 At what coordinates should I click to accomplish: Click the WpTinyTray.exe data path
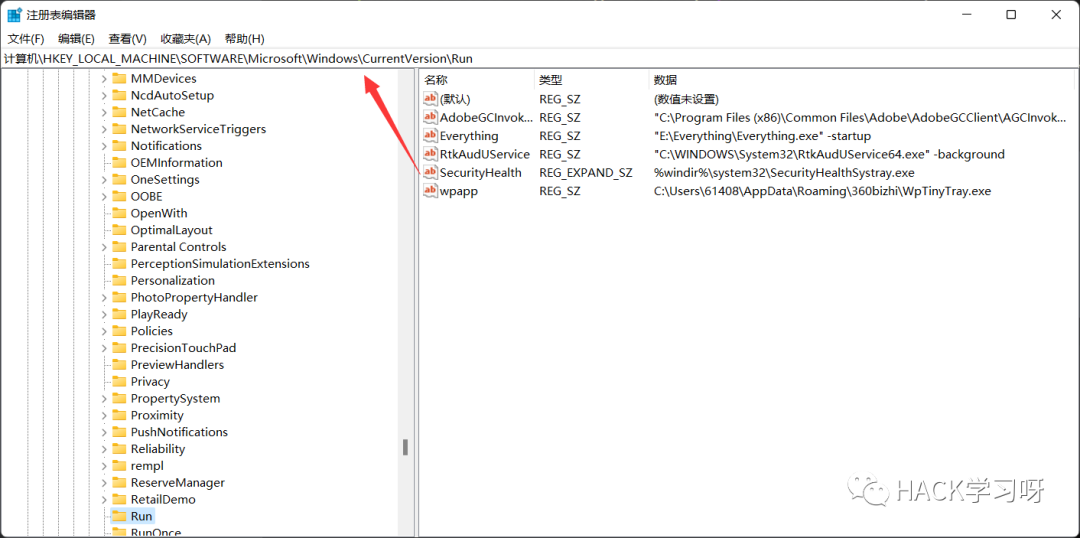click(x=822, y=192)
